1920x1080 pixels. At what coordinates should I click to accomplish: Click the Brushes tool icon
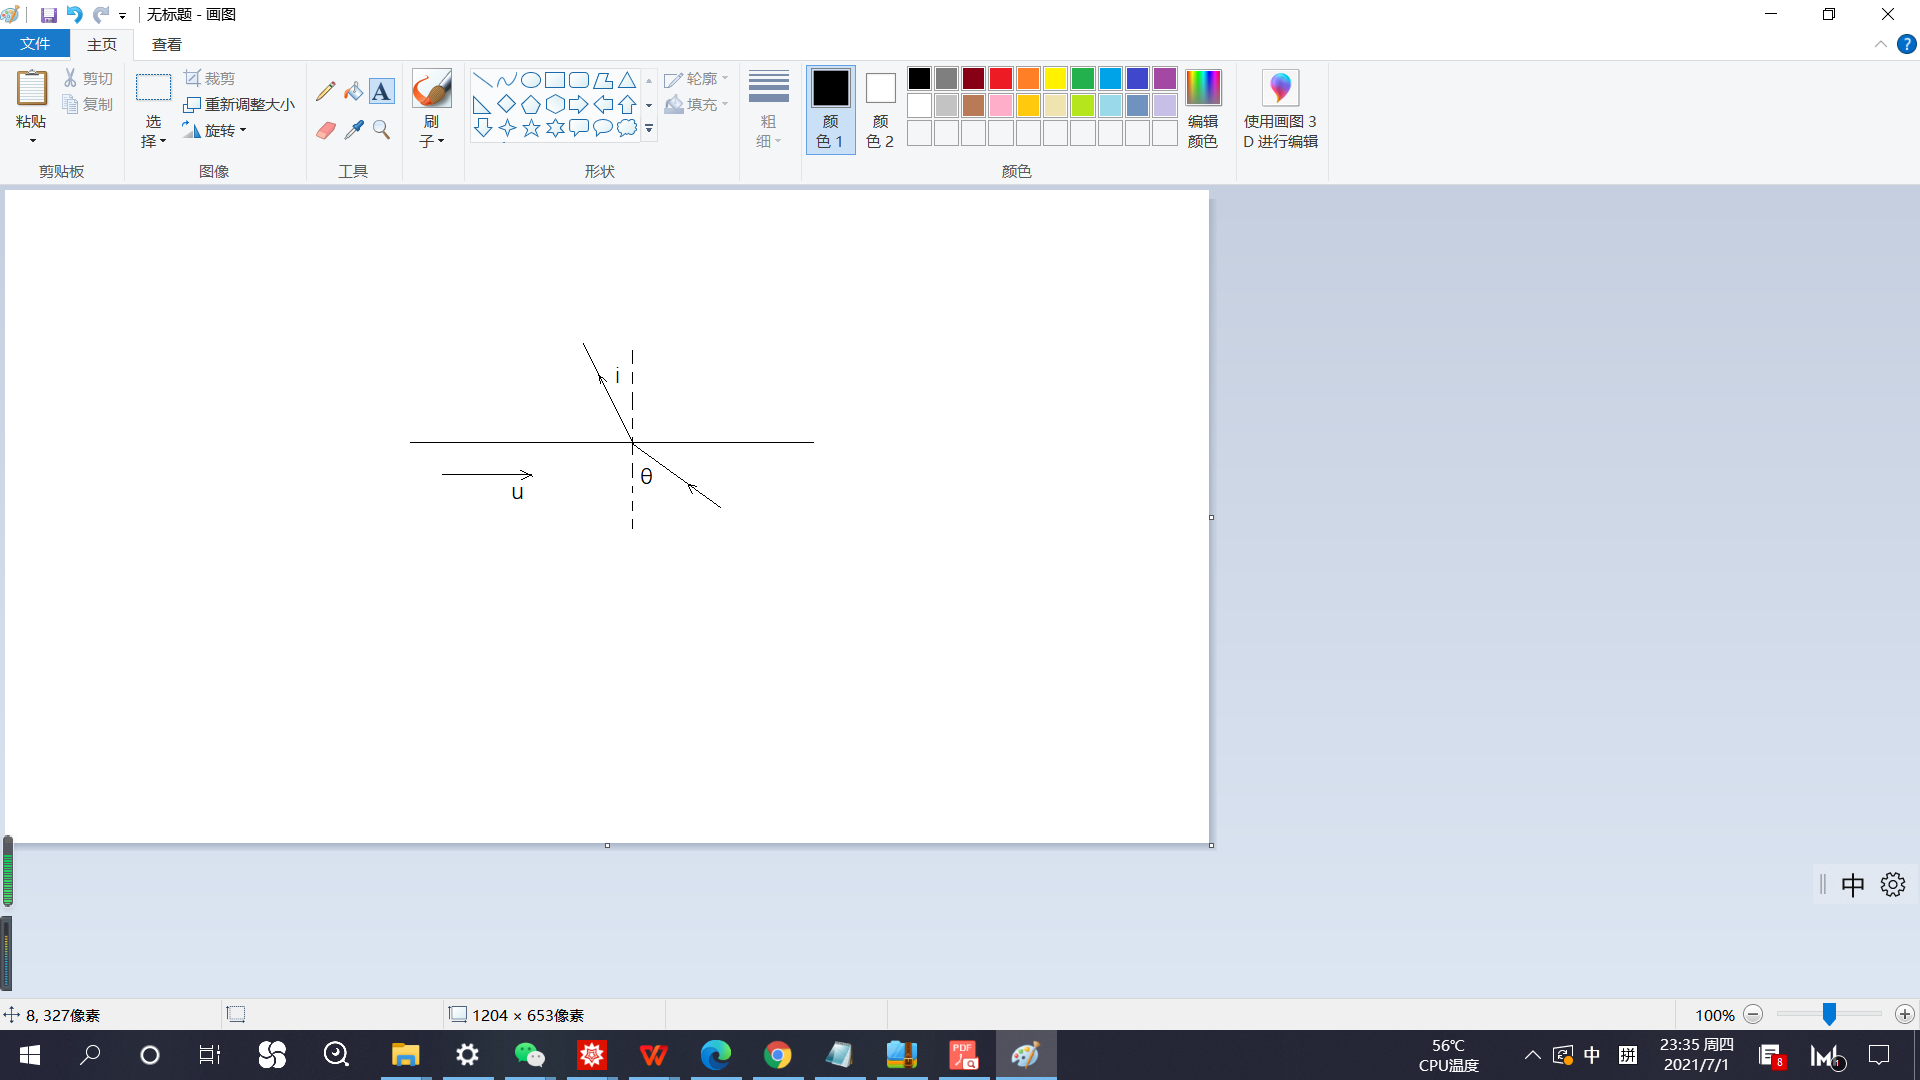point(432,89)
